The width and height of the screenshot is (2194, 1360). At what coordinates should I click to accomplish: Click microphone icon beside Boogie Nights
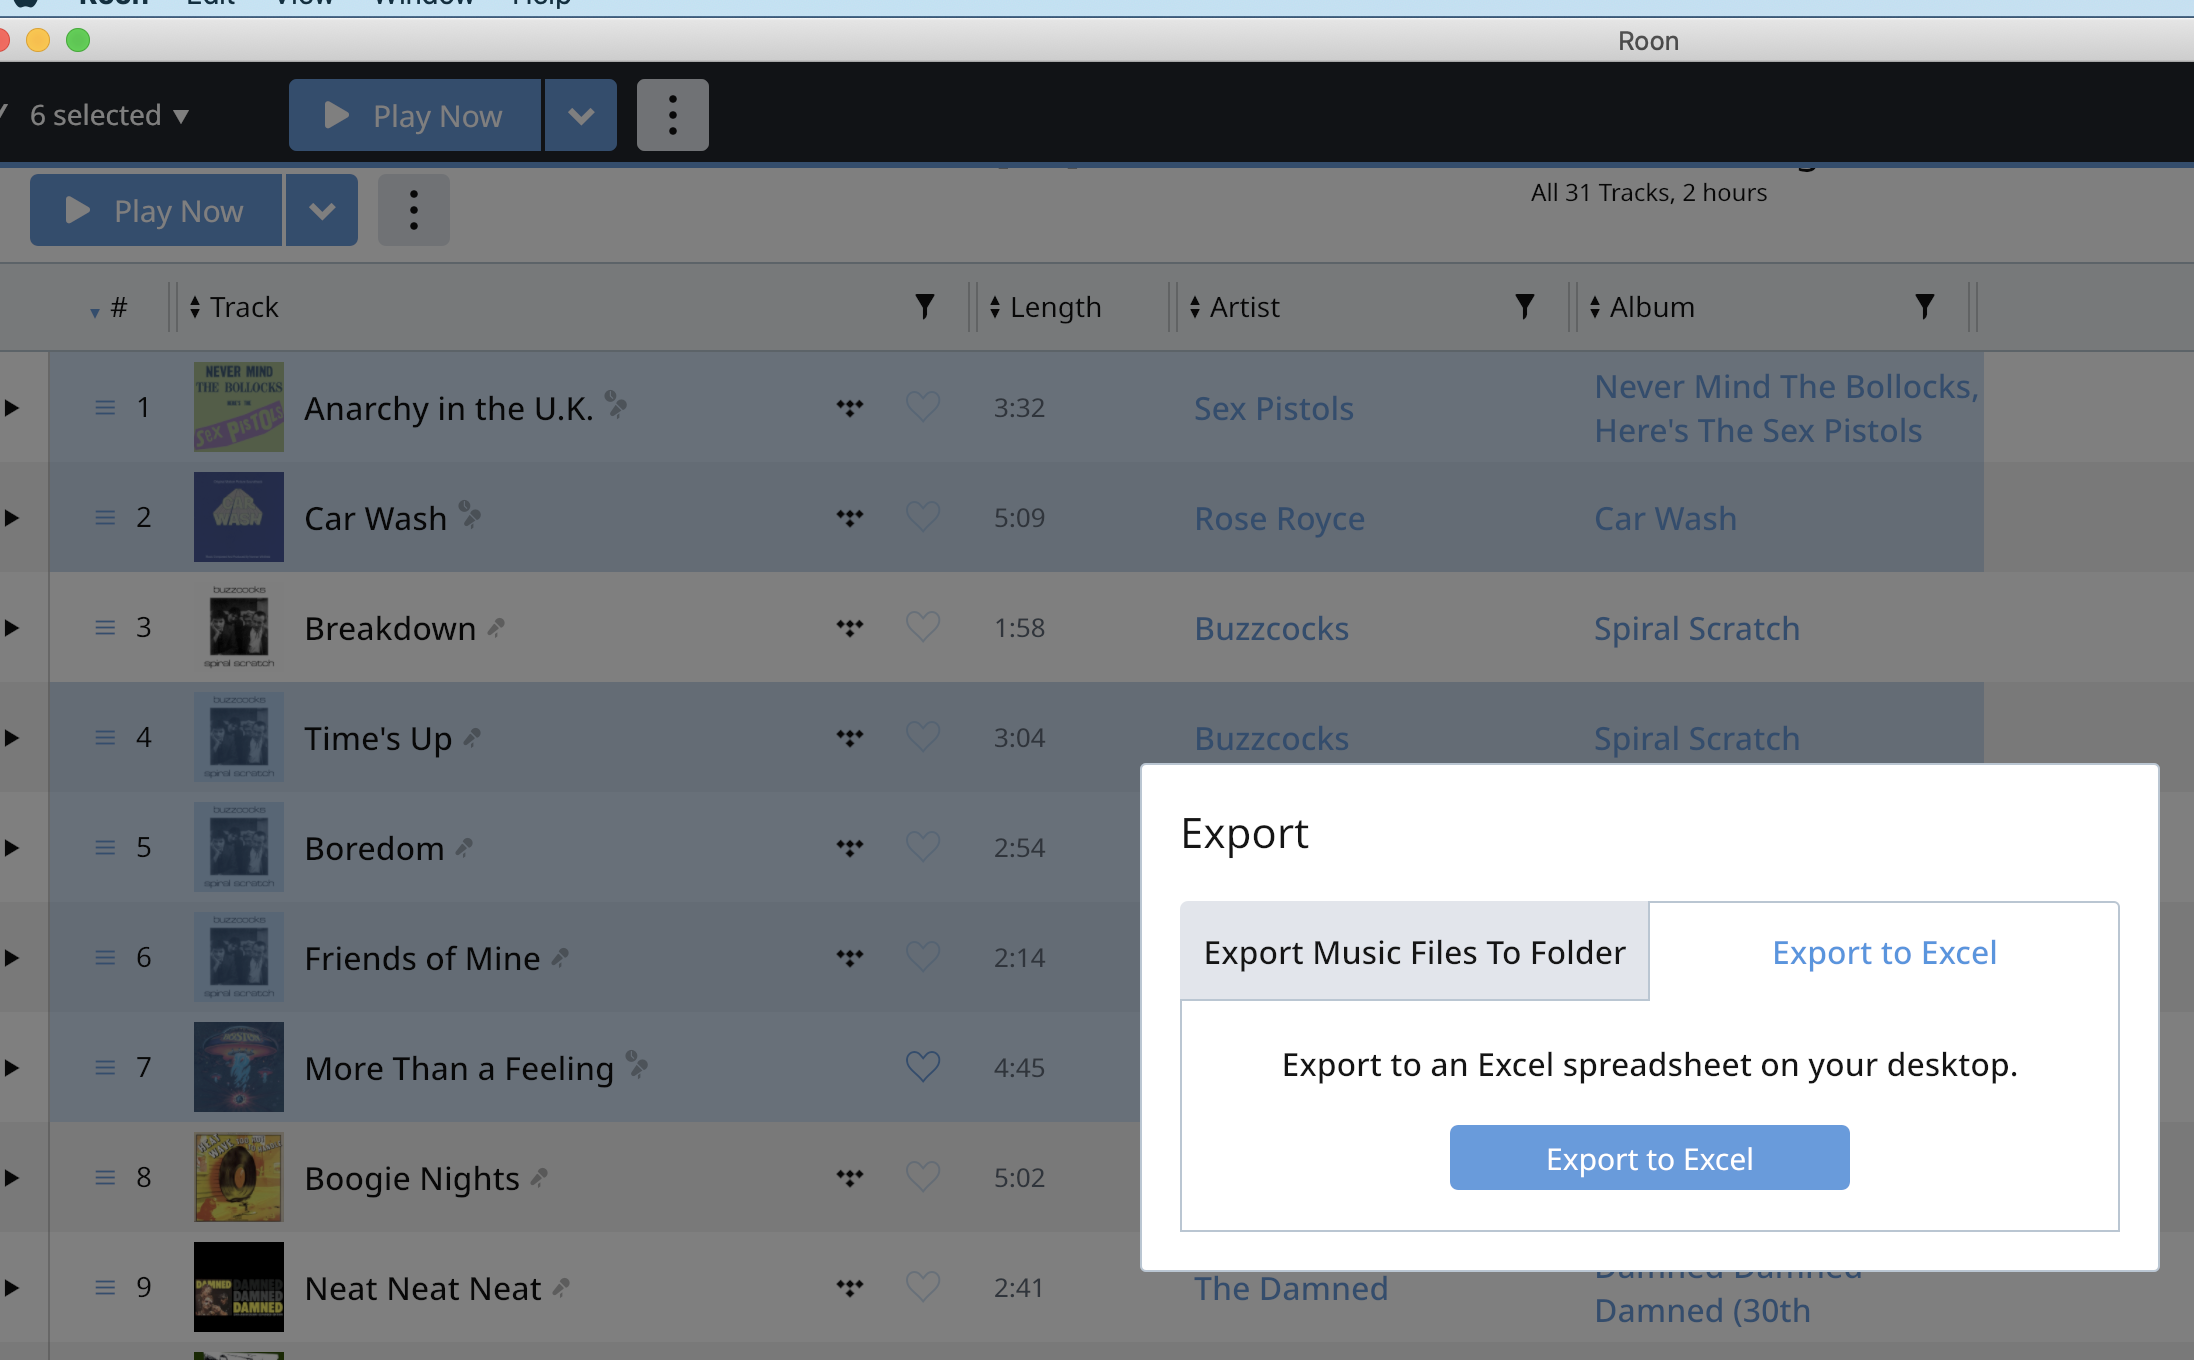(x=539, y=1178)
